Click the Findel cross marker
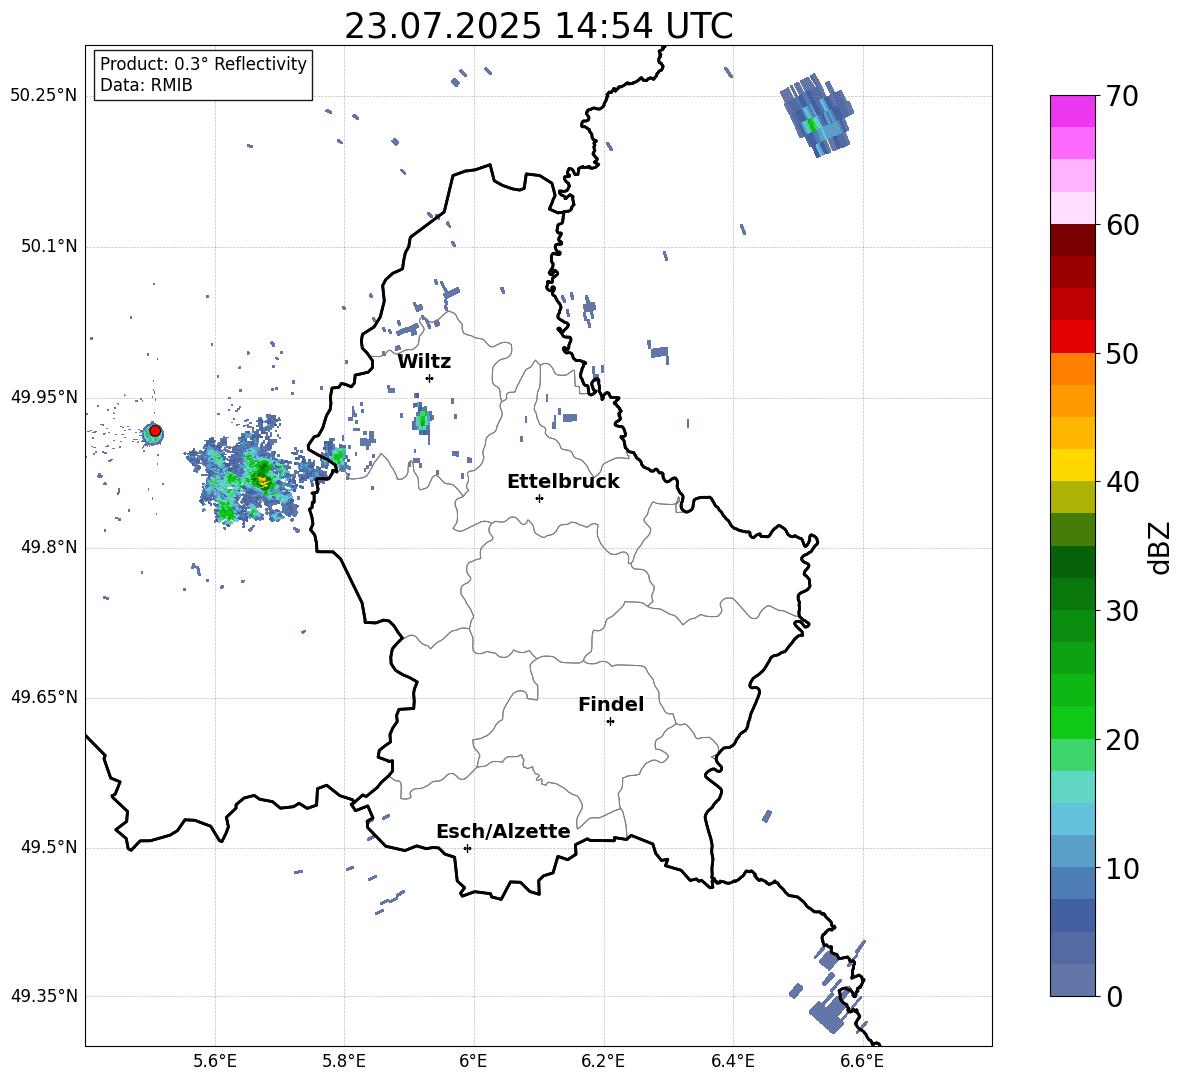The height and width of the screenshot is (1081, 1184). 610,722
